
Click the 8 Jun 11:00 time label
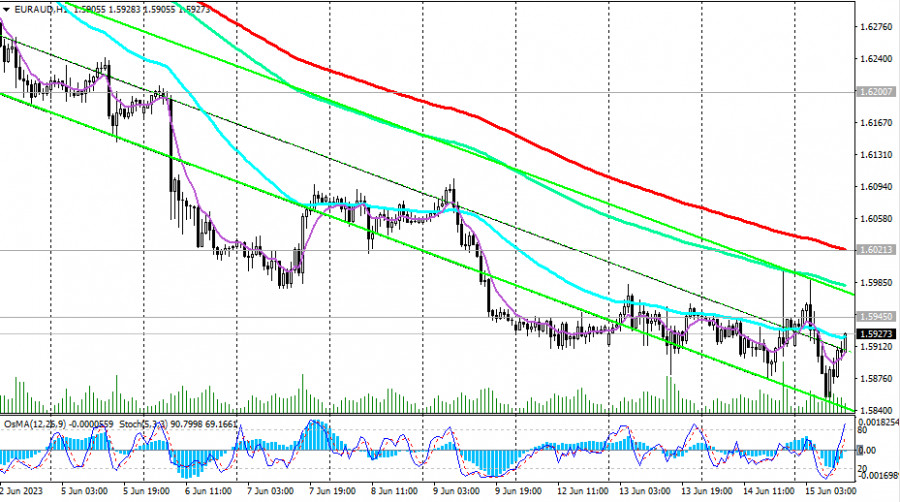pyautogui.click(x=394, y=491)
